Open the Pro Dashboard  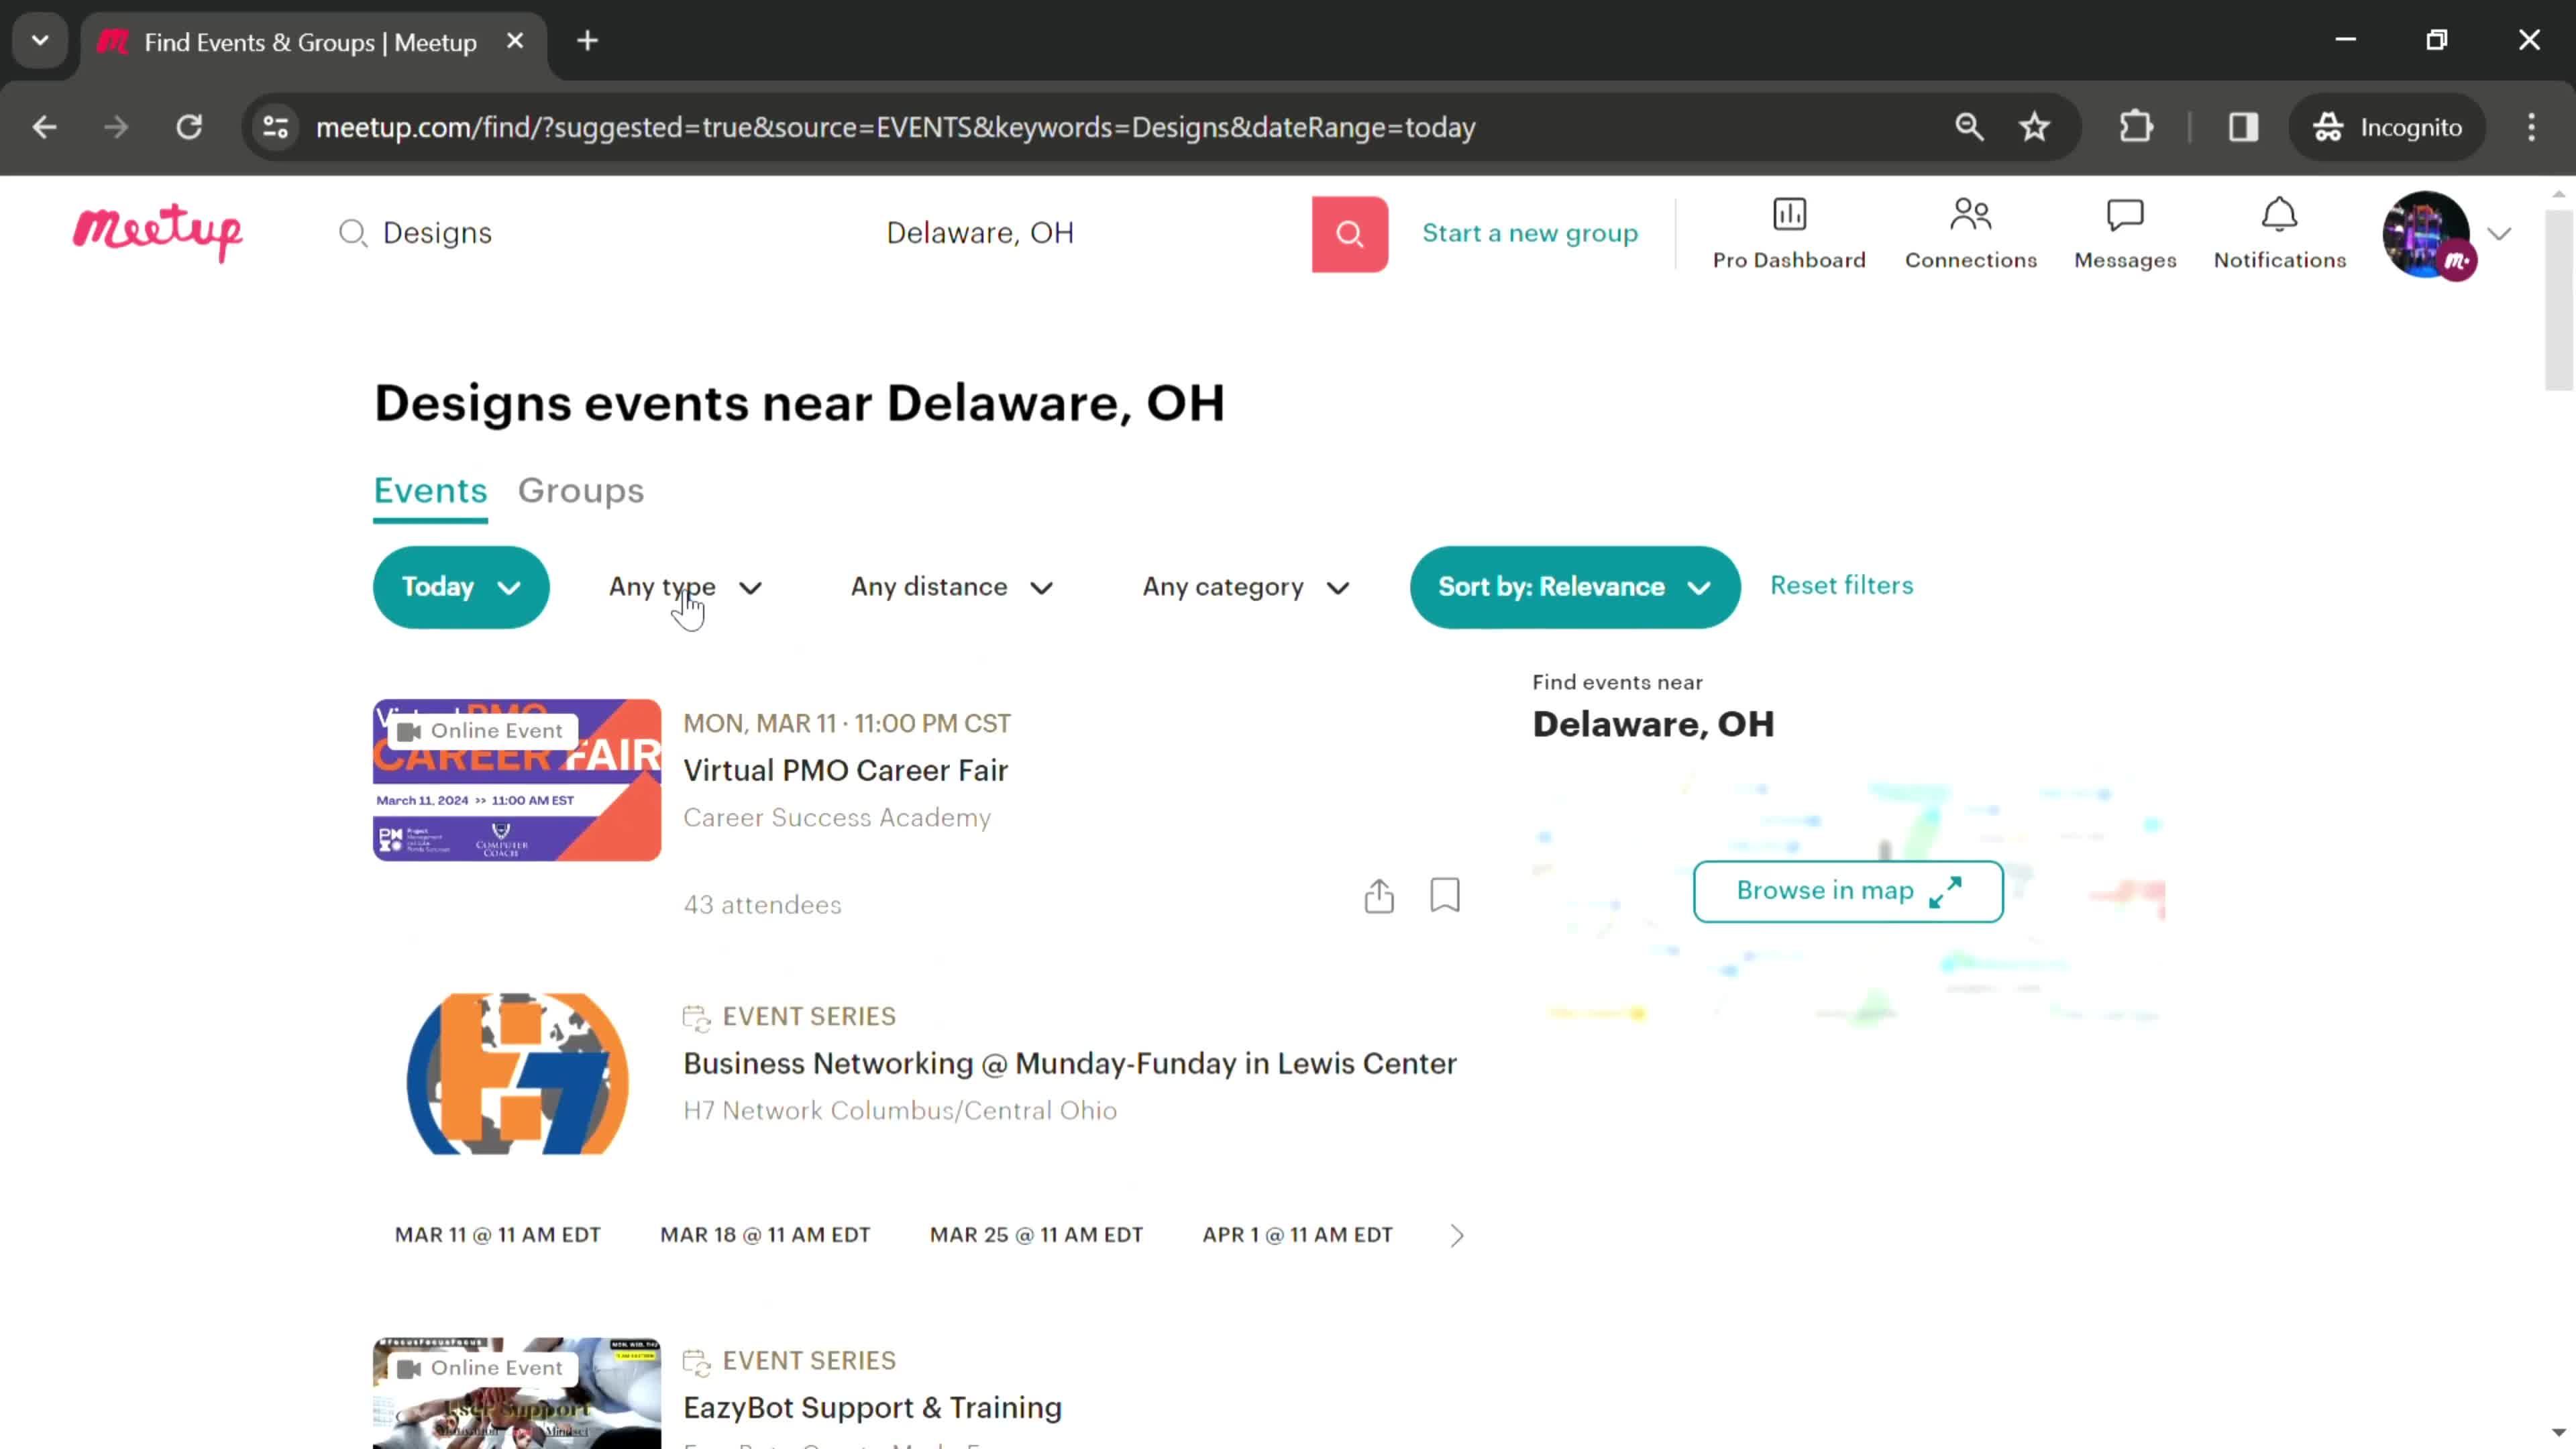tap(1789, 234)
